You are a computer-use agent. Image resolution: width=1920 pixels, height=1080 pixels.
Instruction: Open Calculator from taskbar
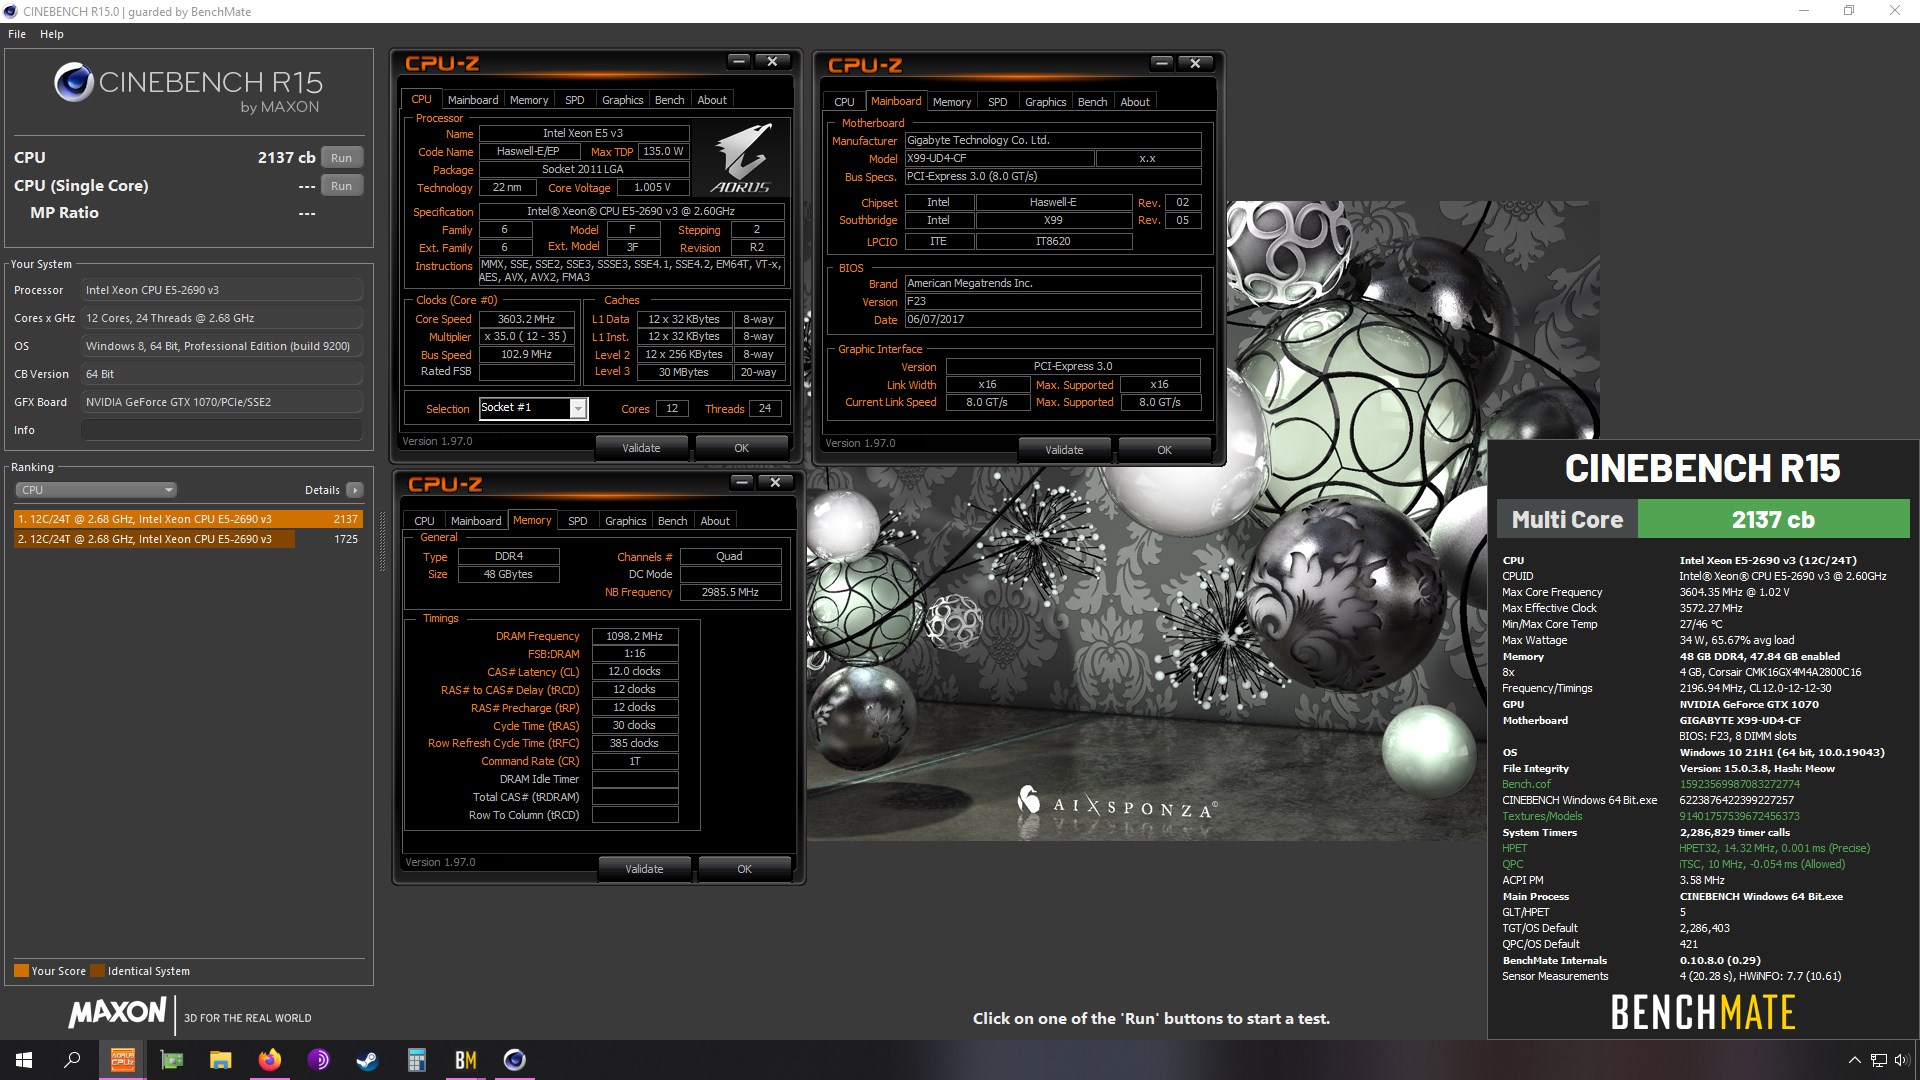(x=417, y=1060)
